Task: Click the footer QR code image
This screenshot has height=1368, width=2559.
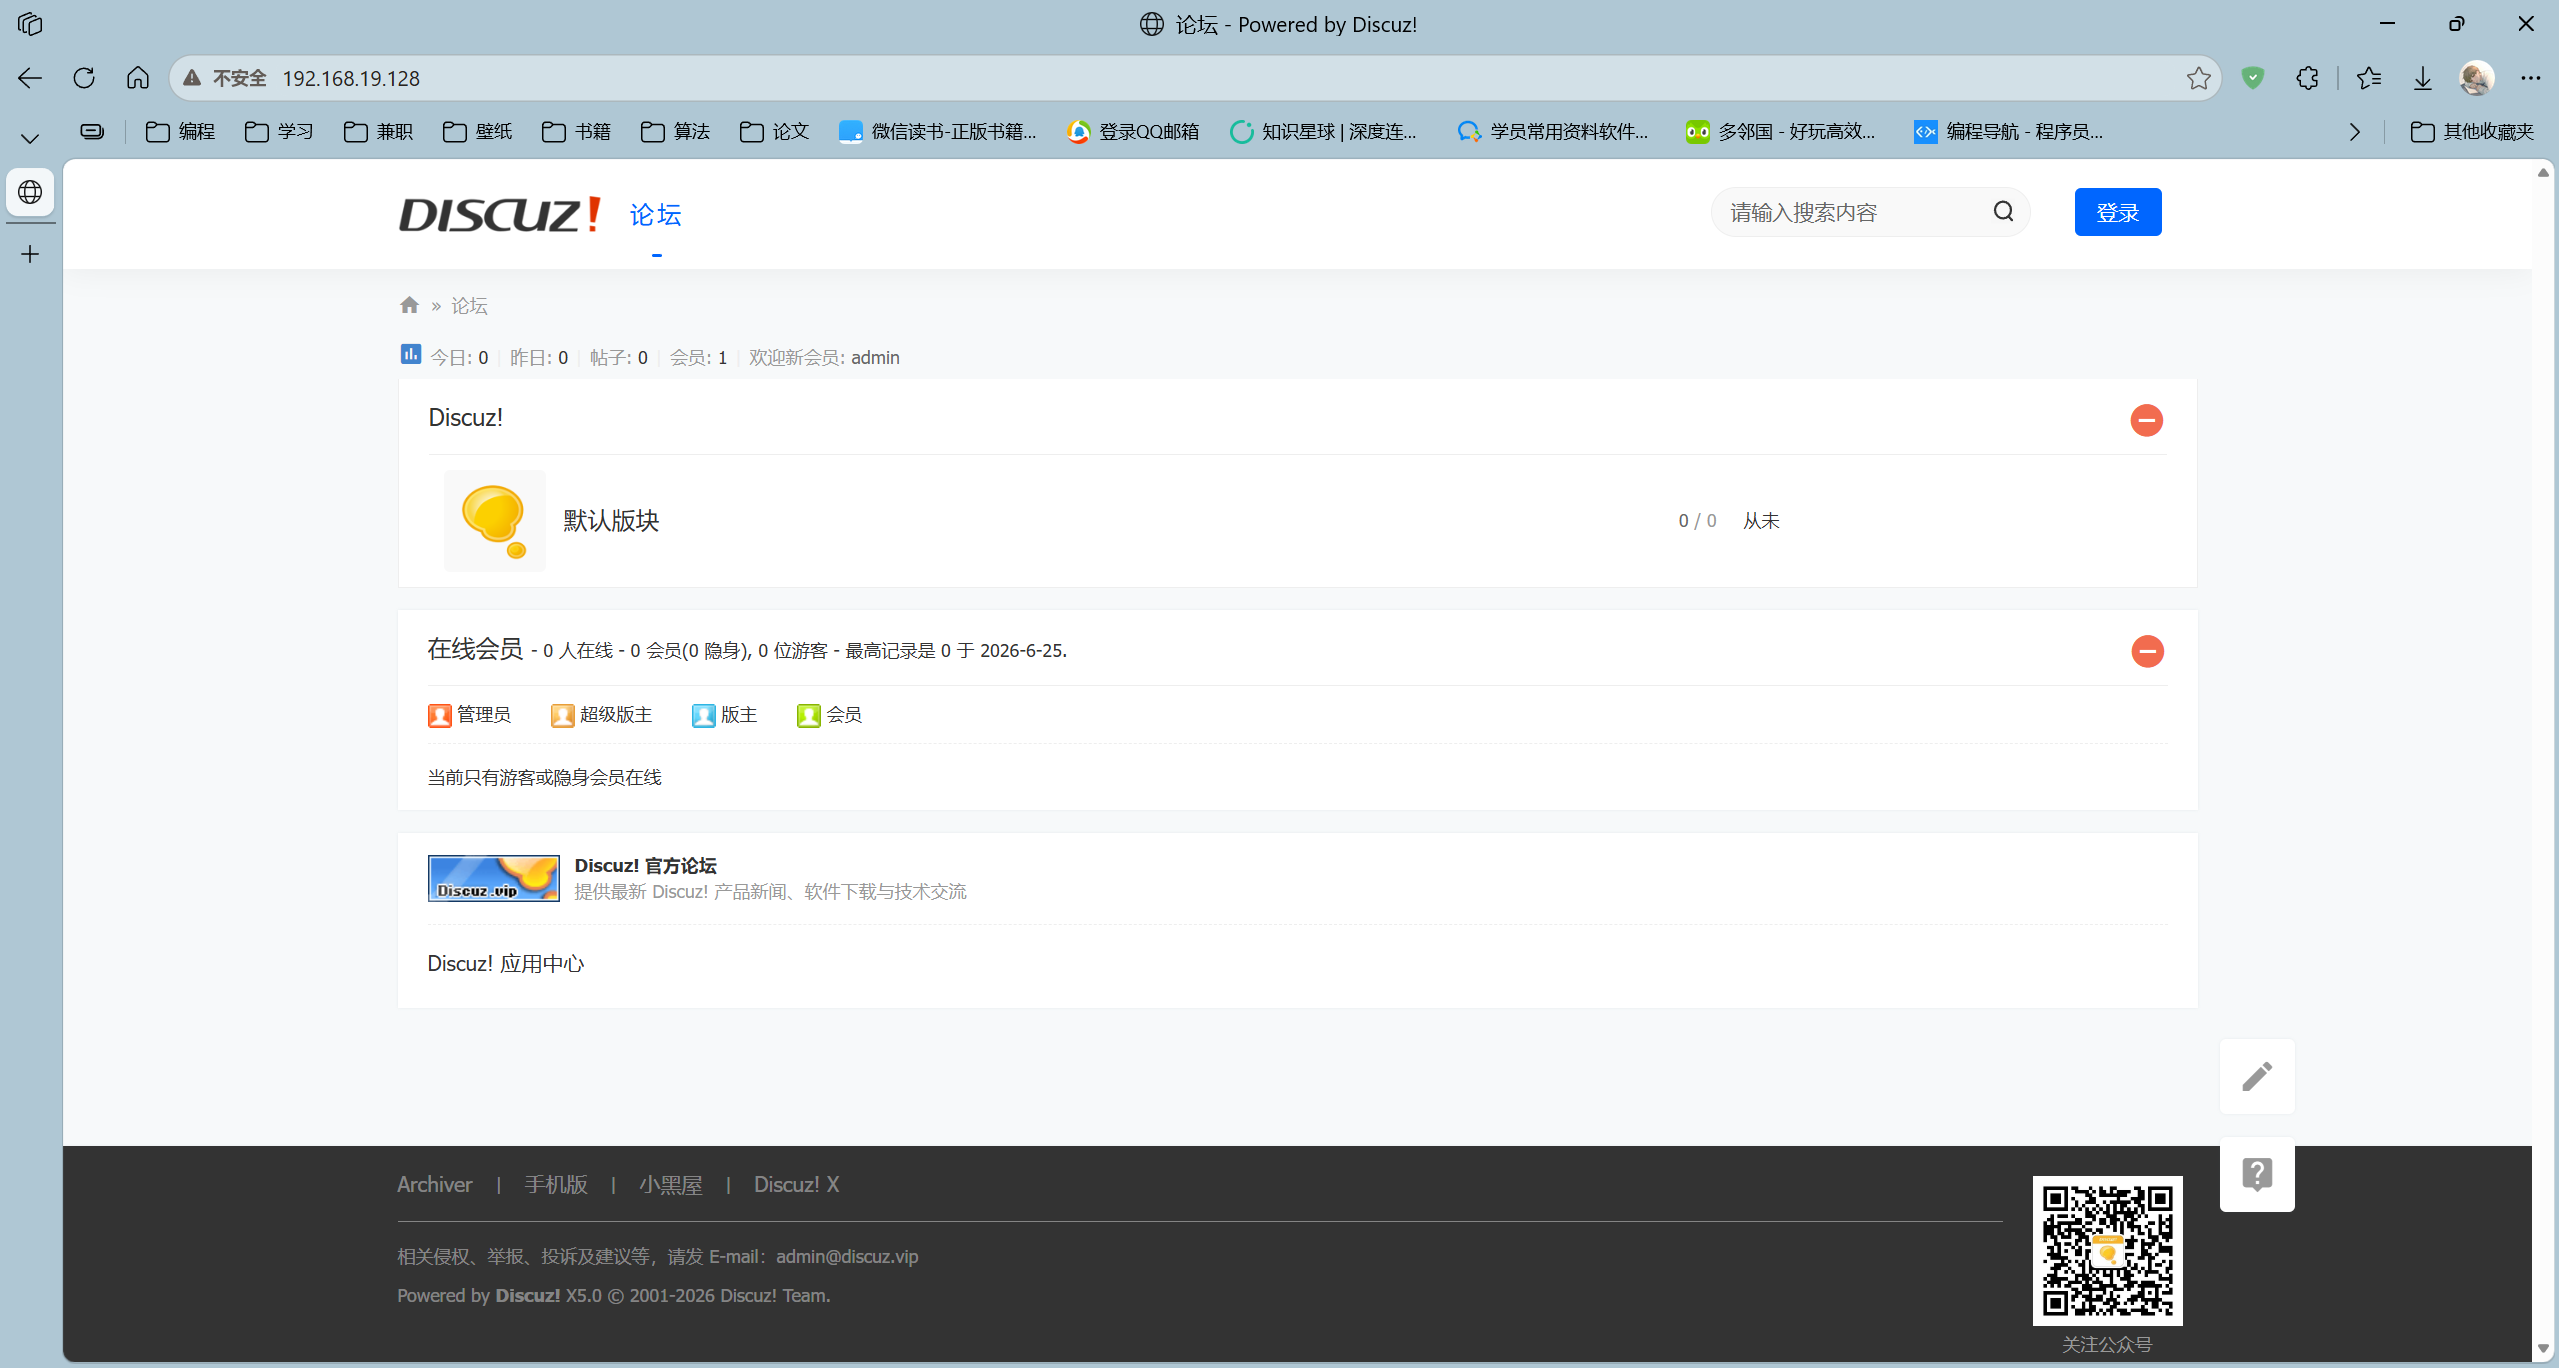Action: pos(2107,1250)
